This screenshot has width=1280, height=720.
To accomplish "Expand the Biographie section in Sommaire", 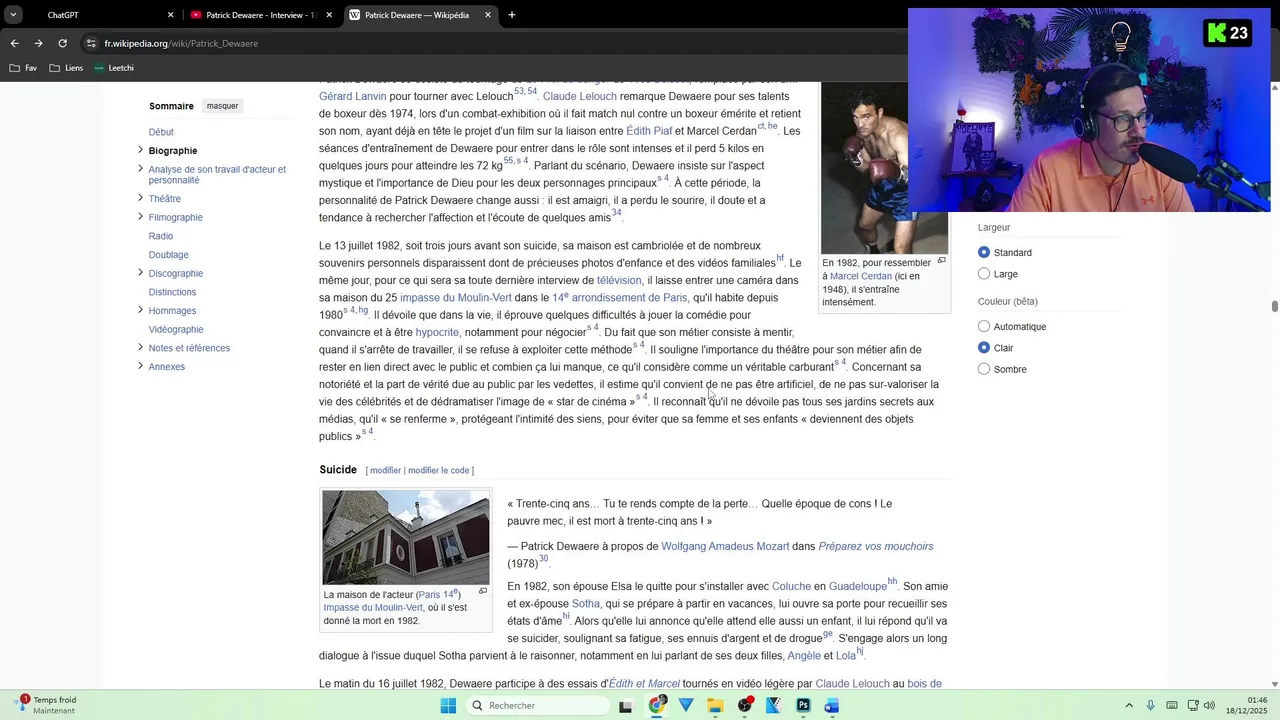I will click(140, 150).
